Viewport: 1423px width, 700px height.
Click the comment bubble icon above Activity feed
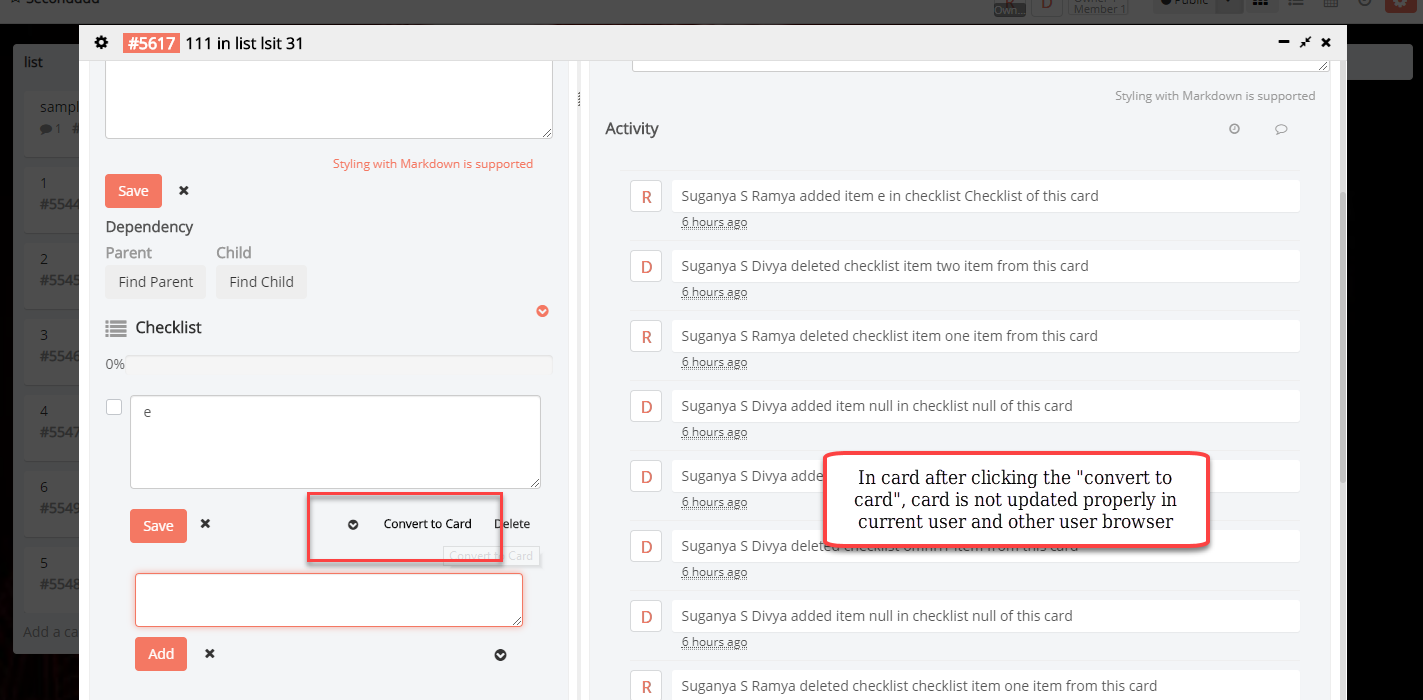click(1281, 128)
